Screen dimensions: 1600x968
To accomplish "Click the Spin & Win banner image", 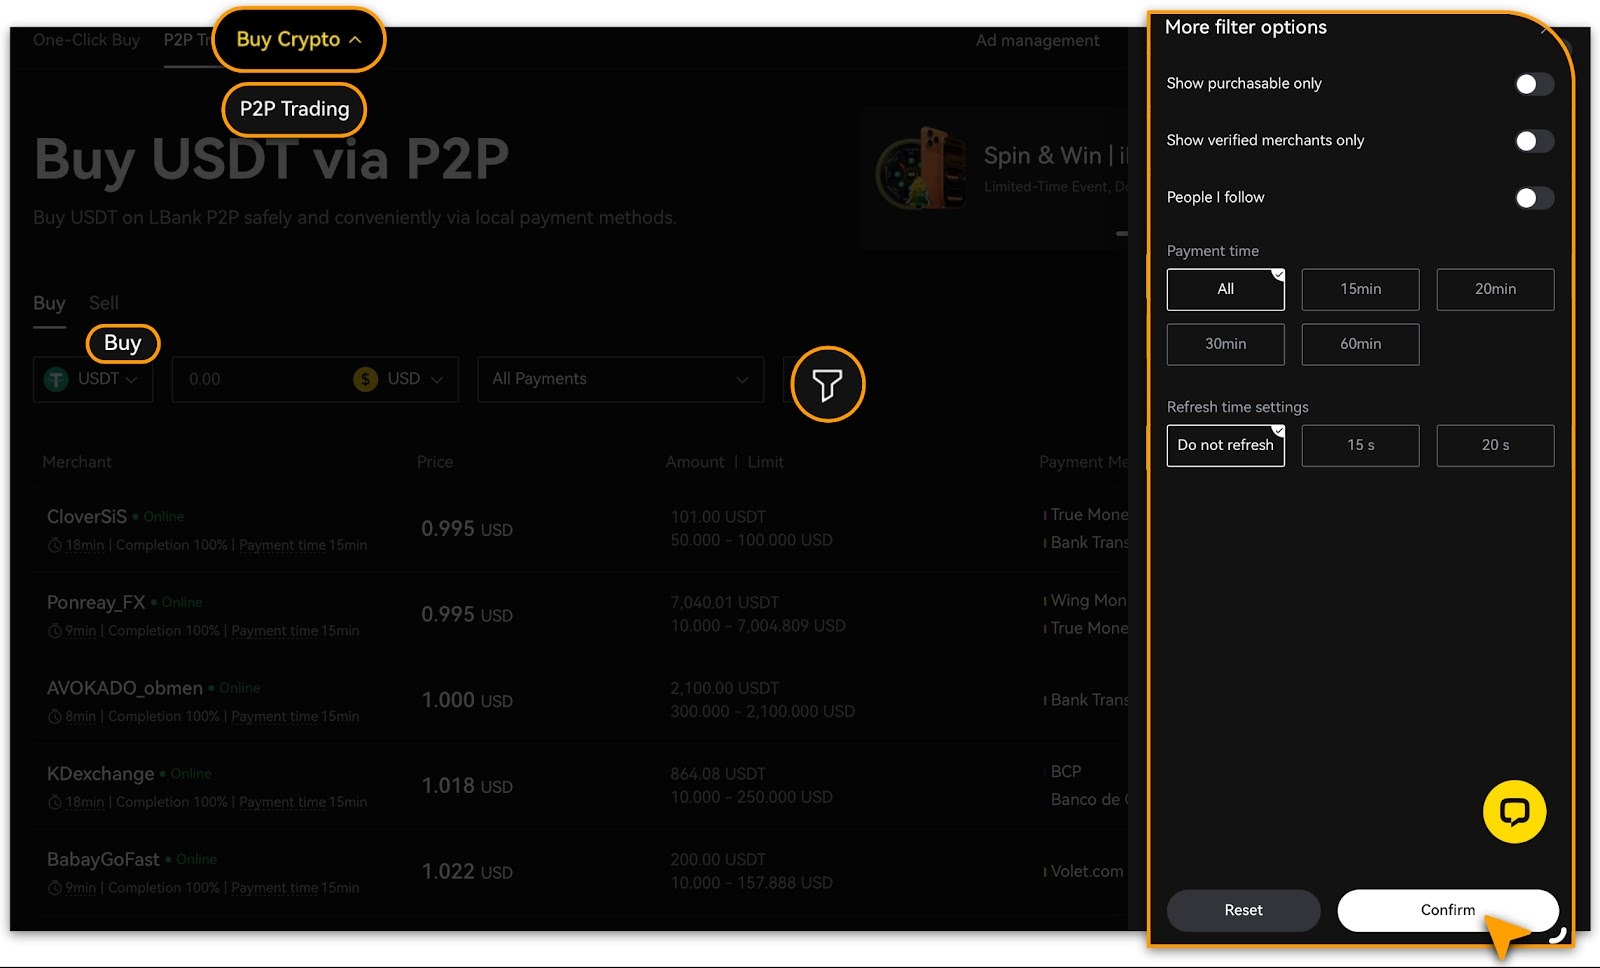I will pos(921,168).
